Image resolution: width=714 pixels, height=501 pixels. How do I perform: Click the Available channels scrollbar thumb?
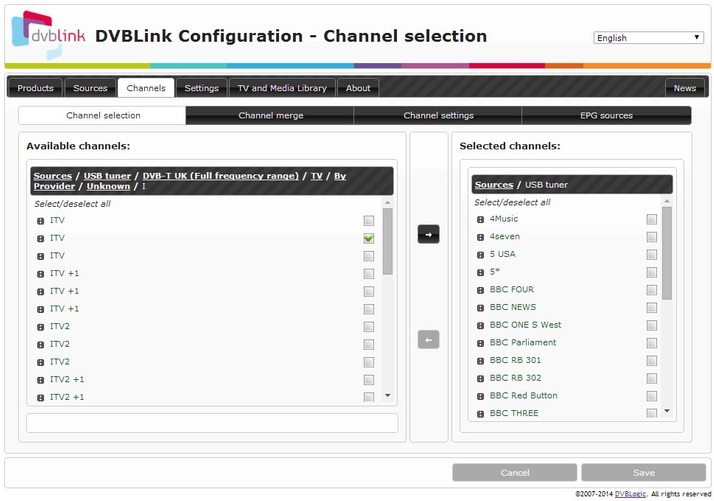(x=388, y=241)
